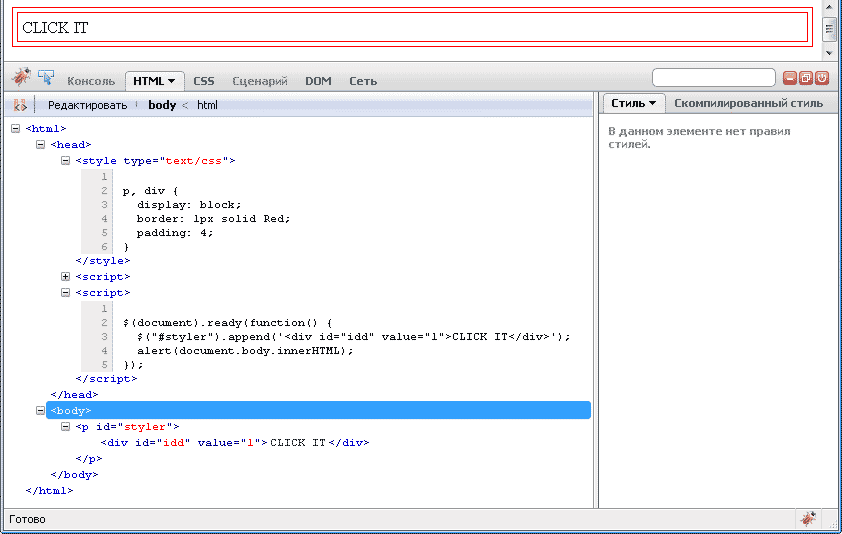Select the highlighted <body> row

(318, 410)
